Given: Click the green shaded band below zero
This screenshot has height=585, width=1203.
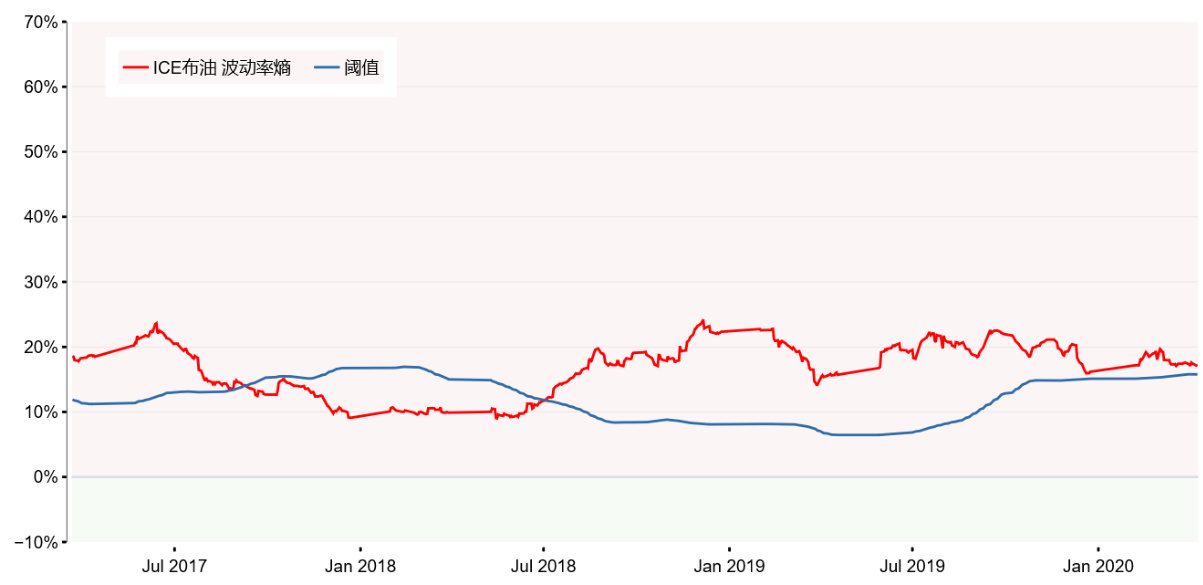Looking at the screenshot, I should tap(632, 510).
